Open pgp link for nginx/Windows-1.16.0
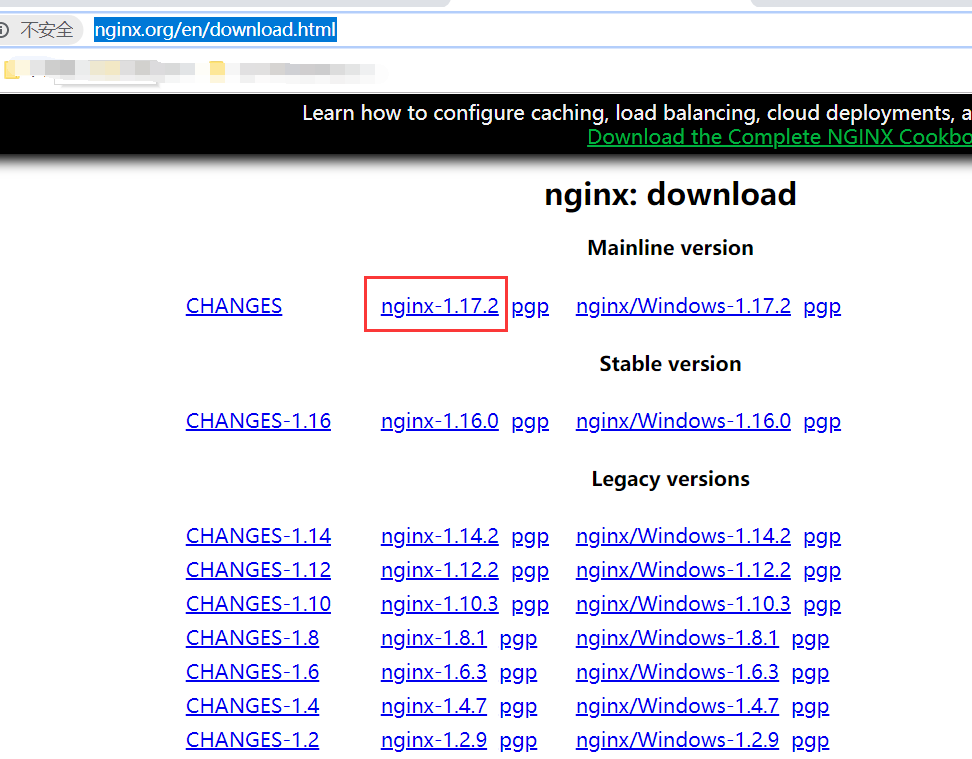 [x=822, y=423]
